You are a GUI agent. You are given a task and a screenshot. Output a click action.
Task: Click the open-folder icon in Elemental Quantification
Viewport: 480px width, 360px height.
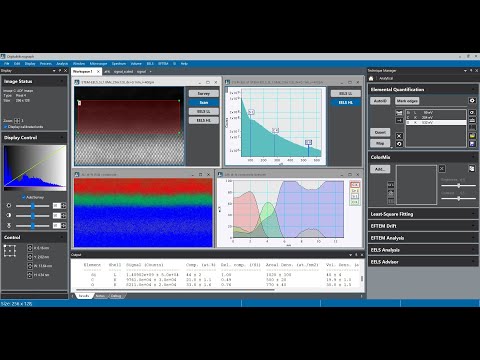click(472, 136)
